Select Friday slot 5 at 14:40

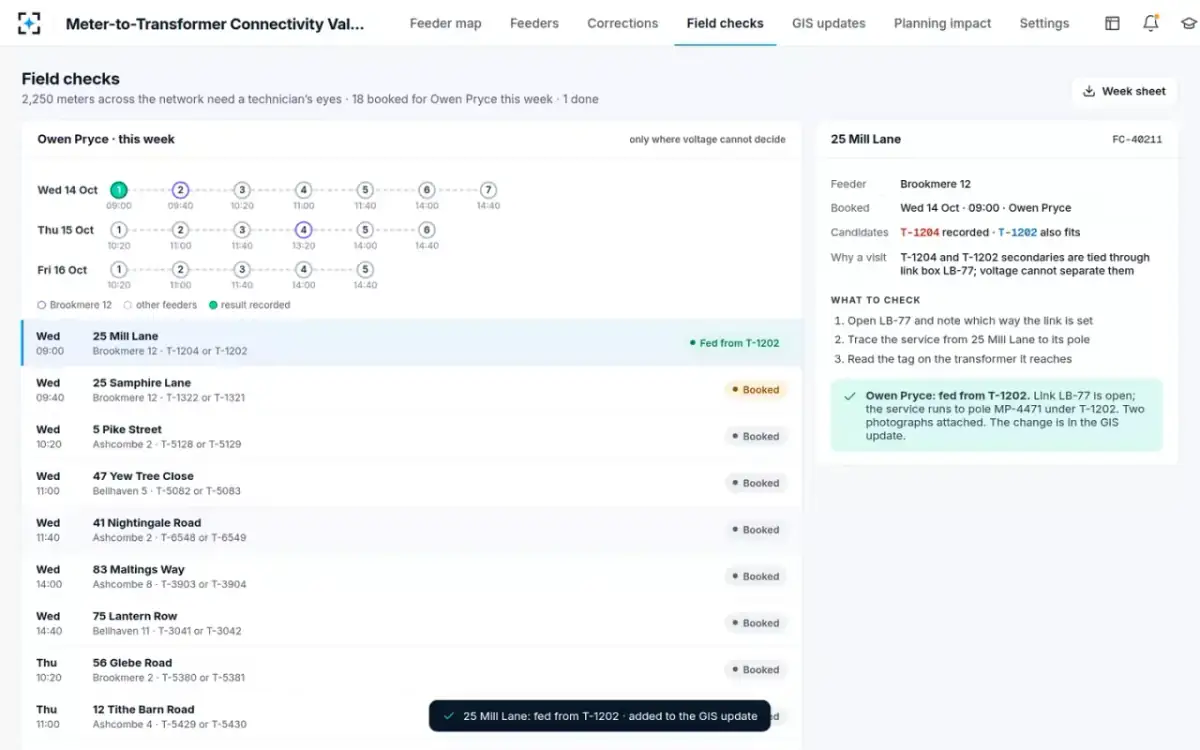365,270
